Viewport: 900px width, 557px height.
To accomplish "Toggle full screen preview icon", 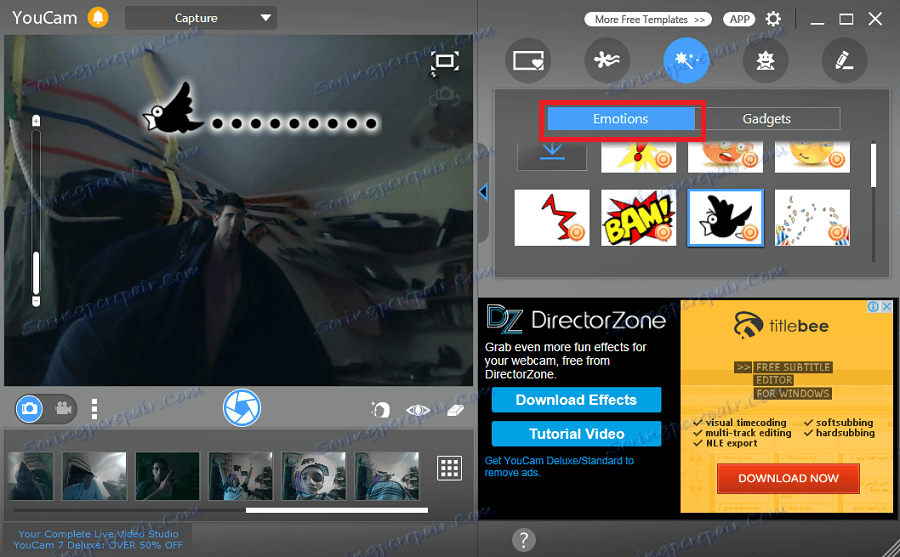I will pos(445,61).
